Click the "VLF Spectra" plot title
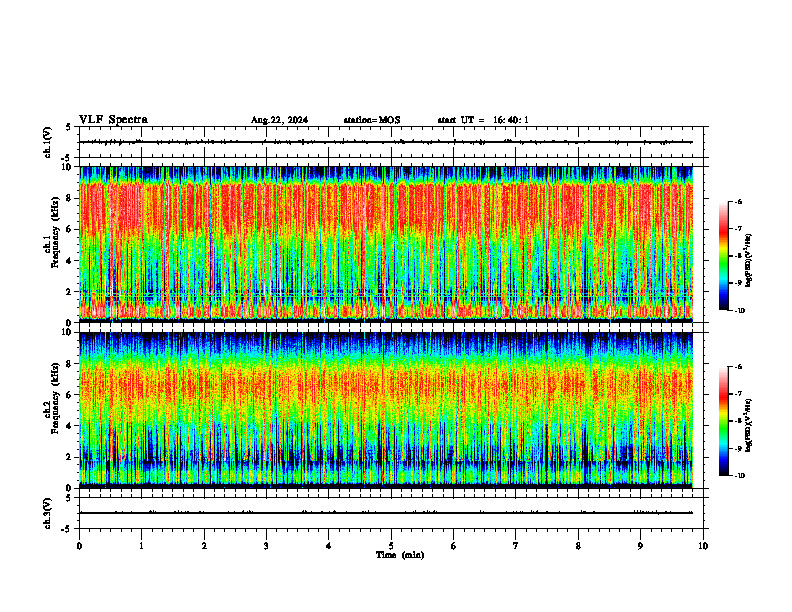The image size is (792, 612). coord(113,120)
